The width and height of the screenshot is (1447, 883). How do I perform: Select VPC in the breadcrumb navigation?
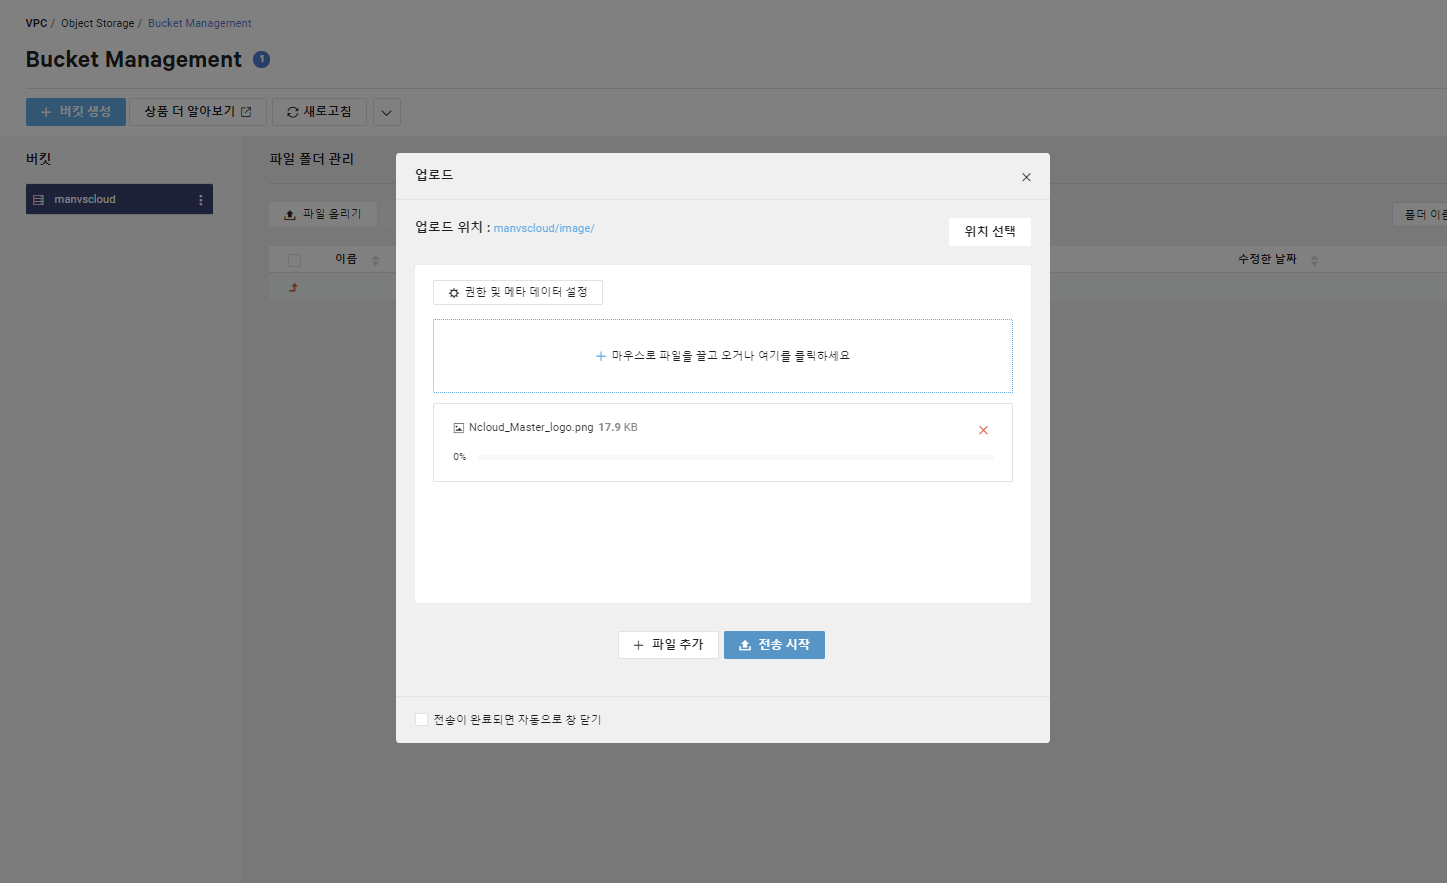click(35, 22)
